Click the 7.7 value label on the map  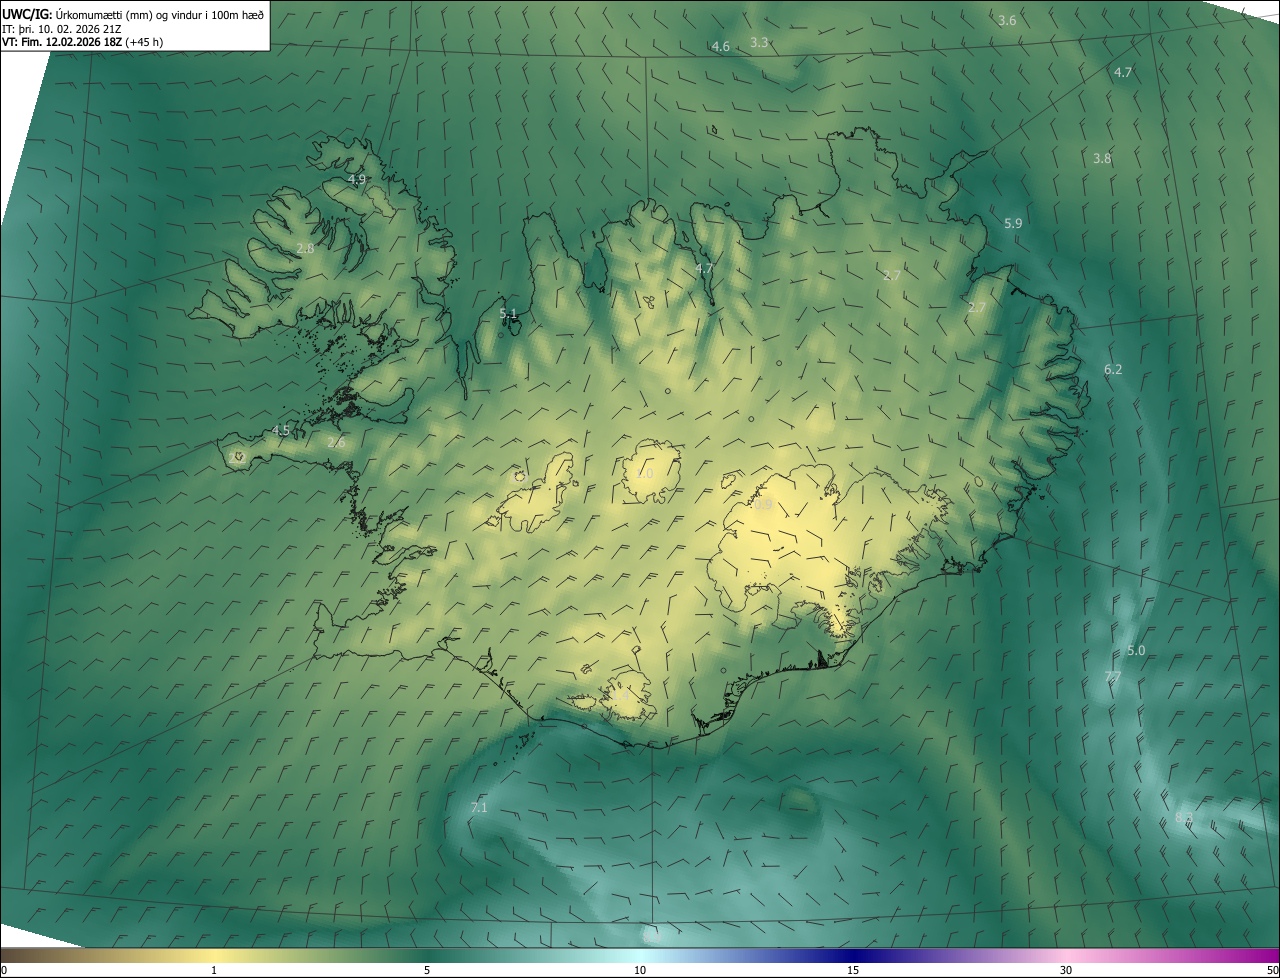[x=1112, y=677]
